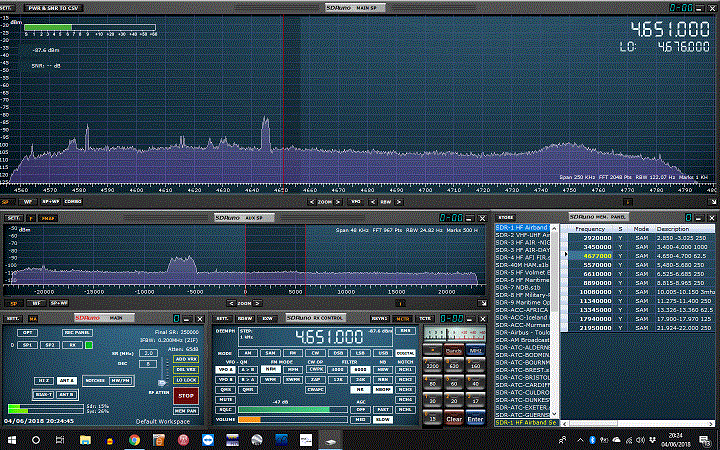
Task: Switch Aux SP to SP+WF view
Action: [x=58, y=303]
